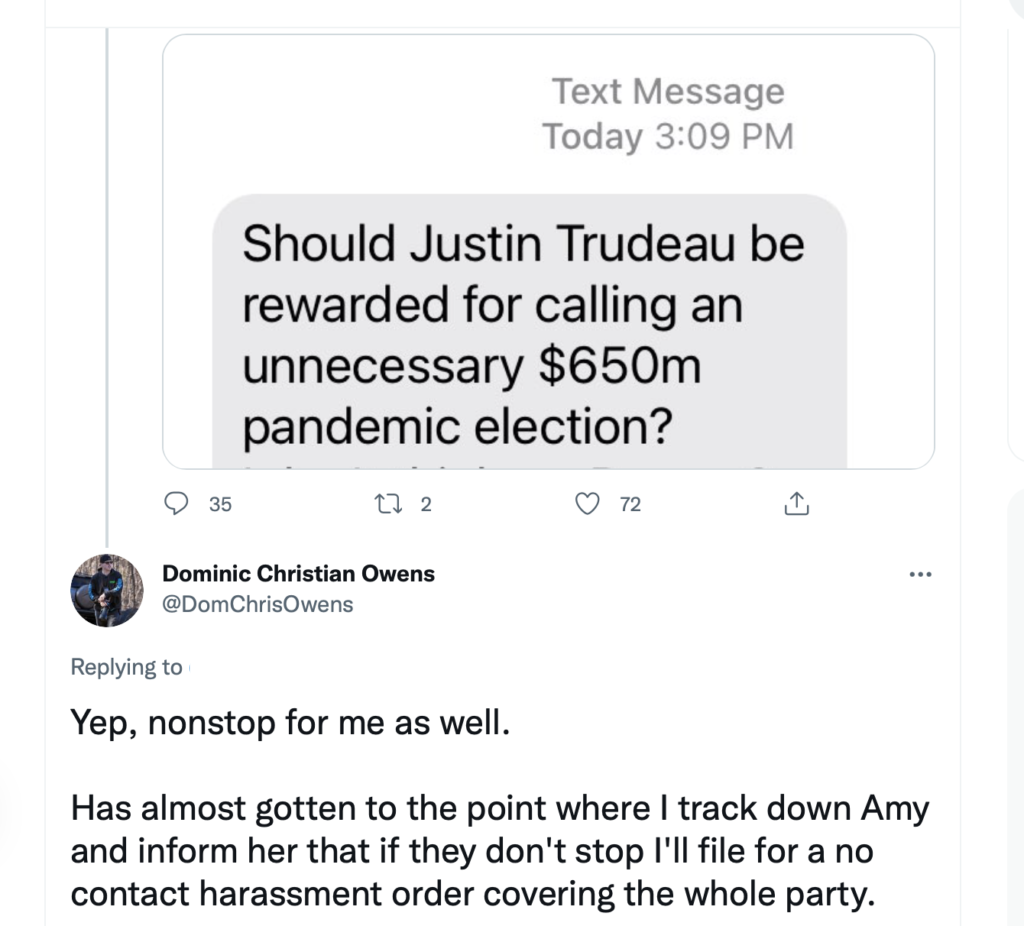Click the "Text Message" header label
This screenshot has height=926, width=1024.
tap(668, 92)
